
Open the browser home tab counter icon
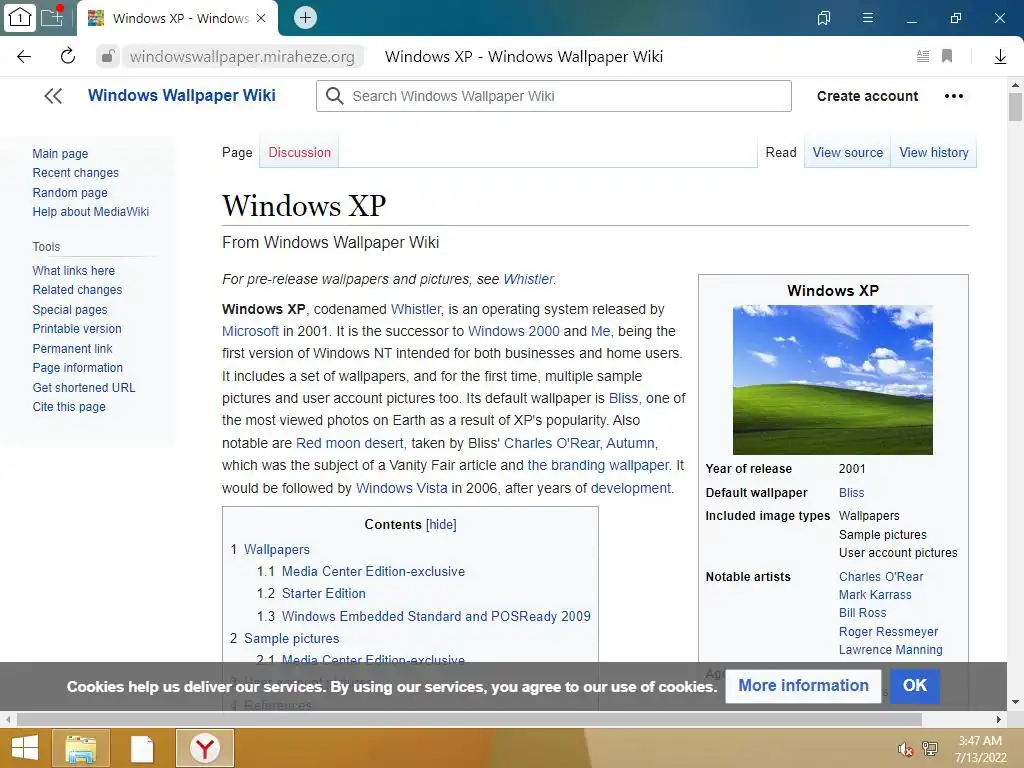[20, 18]
